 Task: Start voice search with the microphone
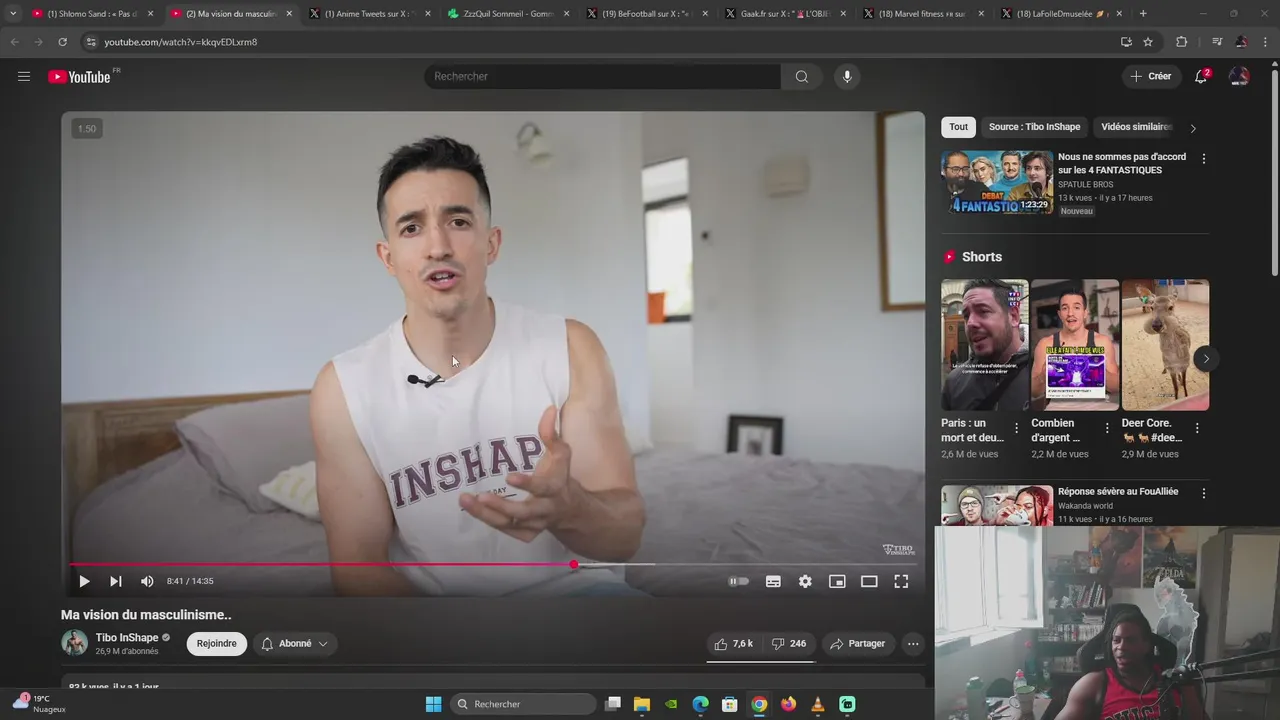pos(847,76)
